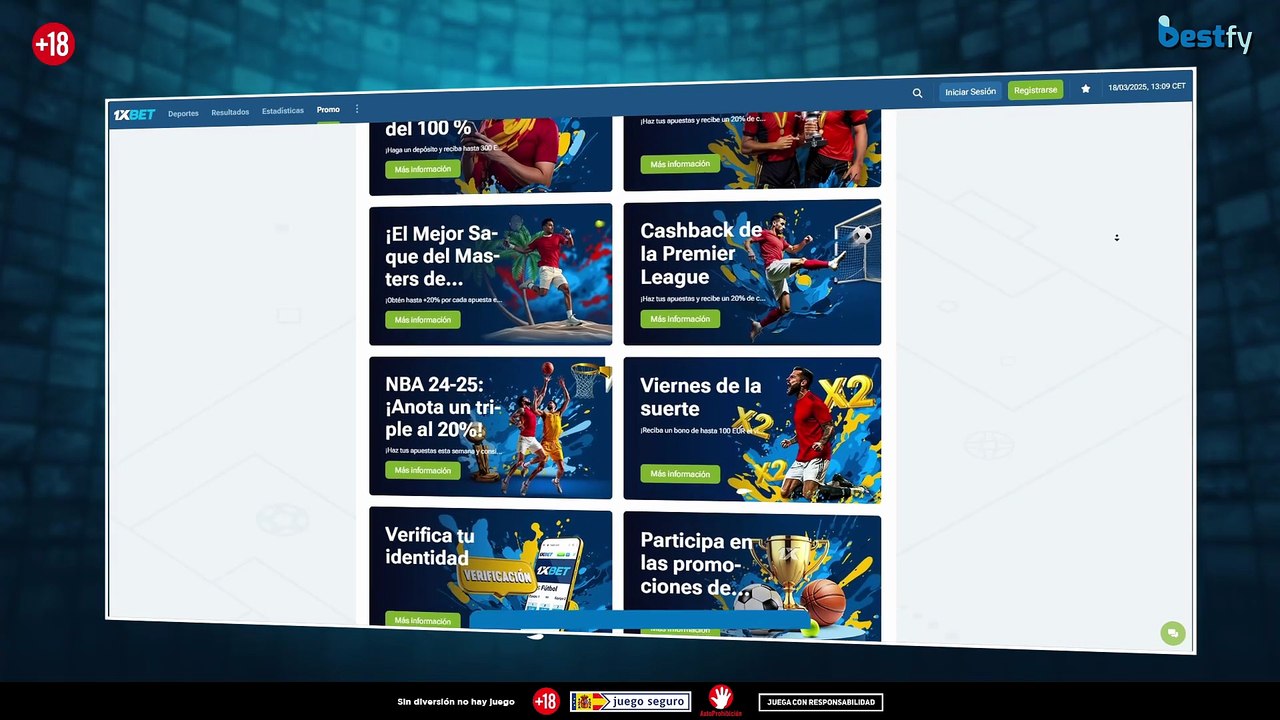This screenshot has width=1280, height=720.
Task: Click Más información on Verifica tu identidad
Action: (423, 620)
